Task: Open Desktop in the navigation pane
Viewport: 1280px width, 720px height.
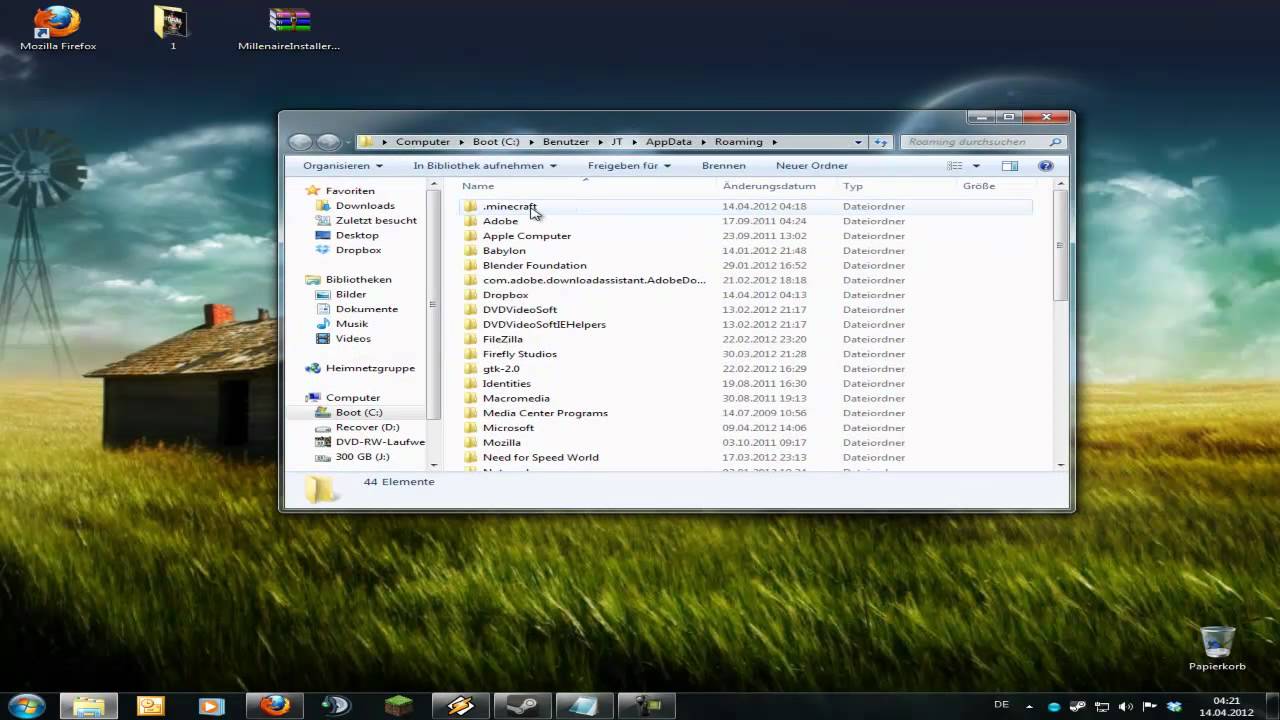Action: click(x=357, y=235)
